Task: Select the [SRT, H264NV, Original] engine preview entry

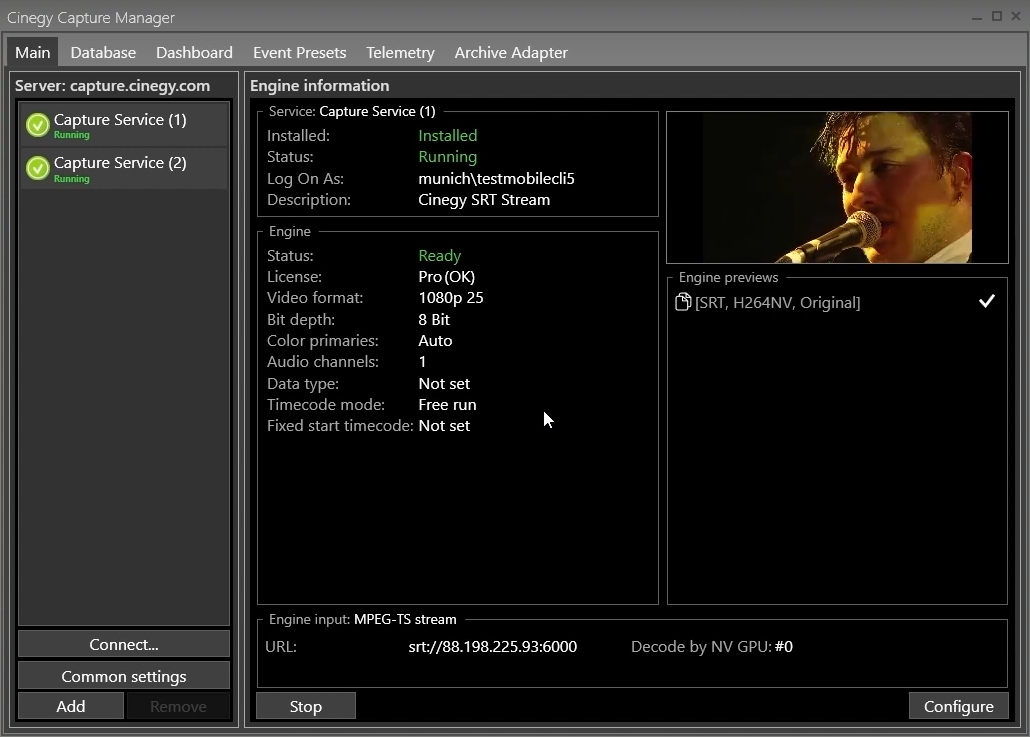Action: (837, 302)
